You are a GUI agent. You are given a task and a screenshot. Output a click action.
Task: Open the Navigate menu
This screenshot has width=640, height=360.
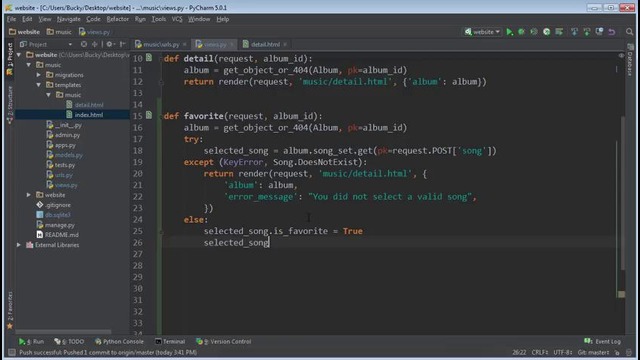click(x=69, y=19)
